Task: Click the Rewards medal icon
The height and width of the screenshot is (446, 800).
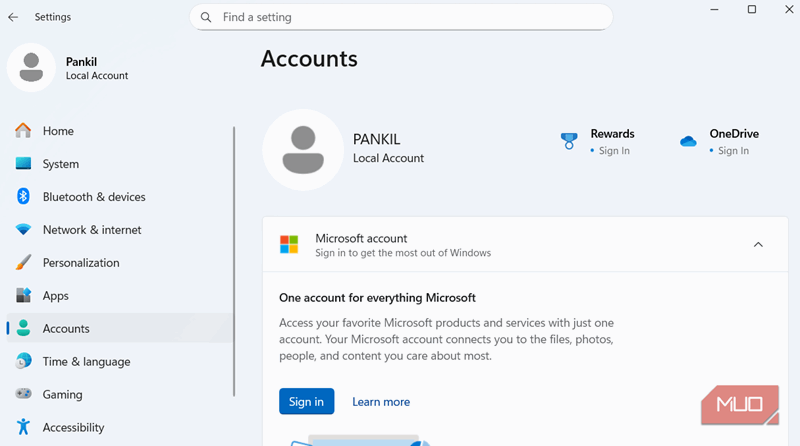Action: coord(569,142)
